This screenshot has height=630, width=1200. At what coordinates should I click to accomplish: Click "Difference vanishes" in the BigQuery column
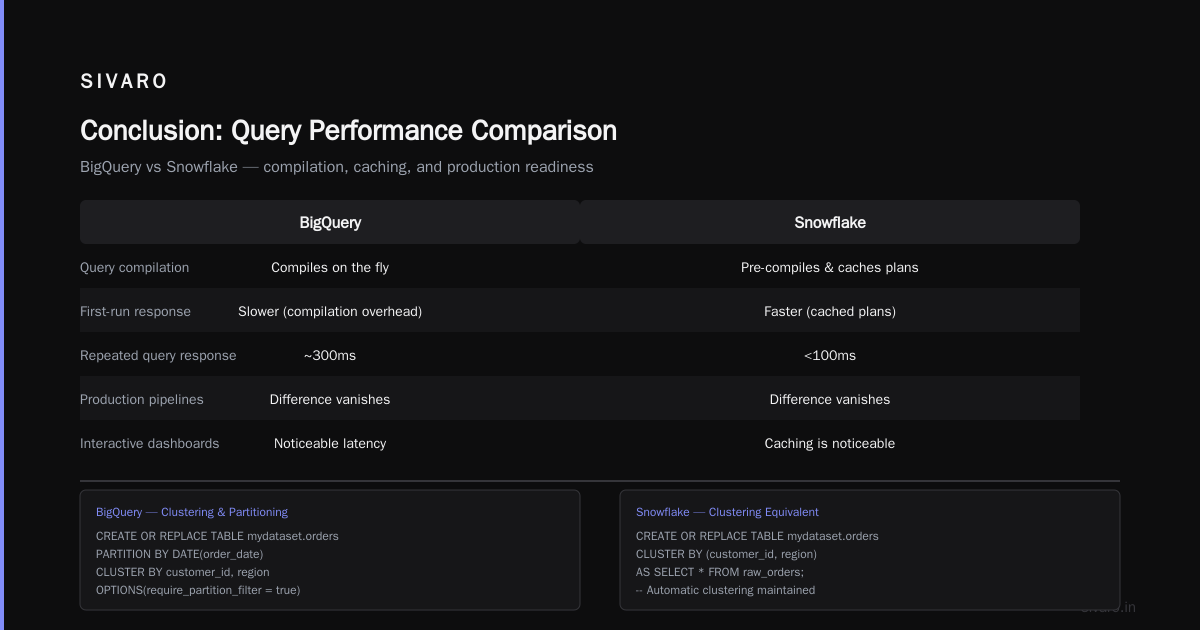click(x=330, y=400)
